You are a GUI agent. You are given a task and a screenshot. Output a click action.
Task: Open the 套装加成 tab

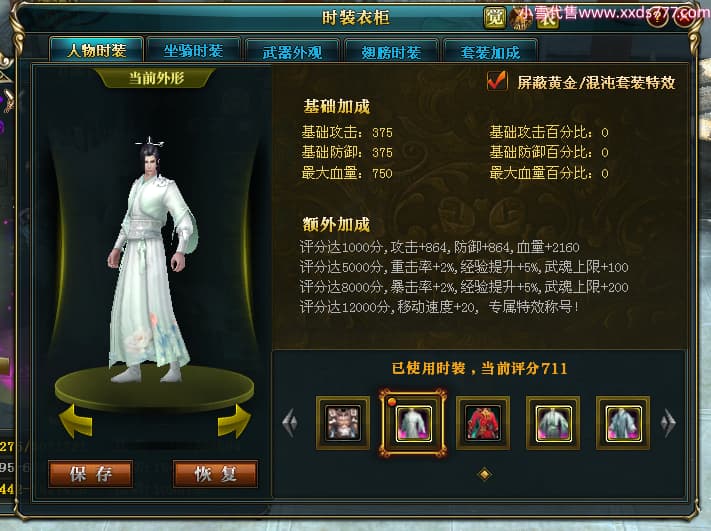490,52
